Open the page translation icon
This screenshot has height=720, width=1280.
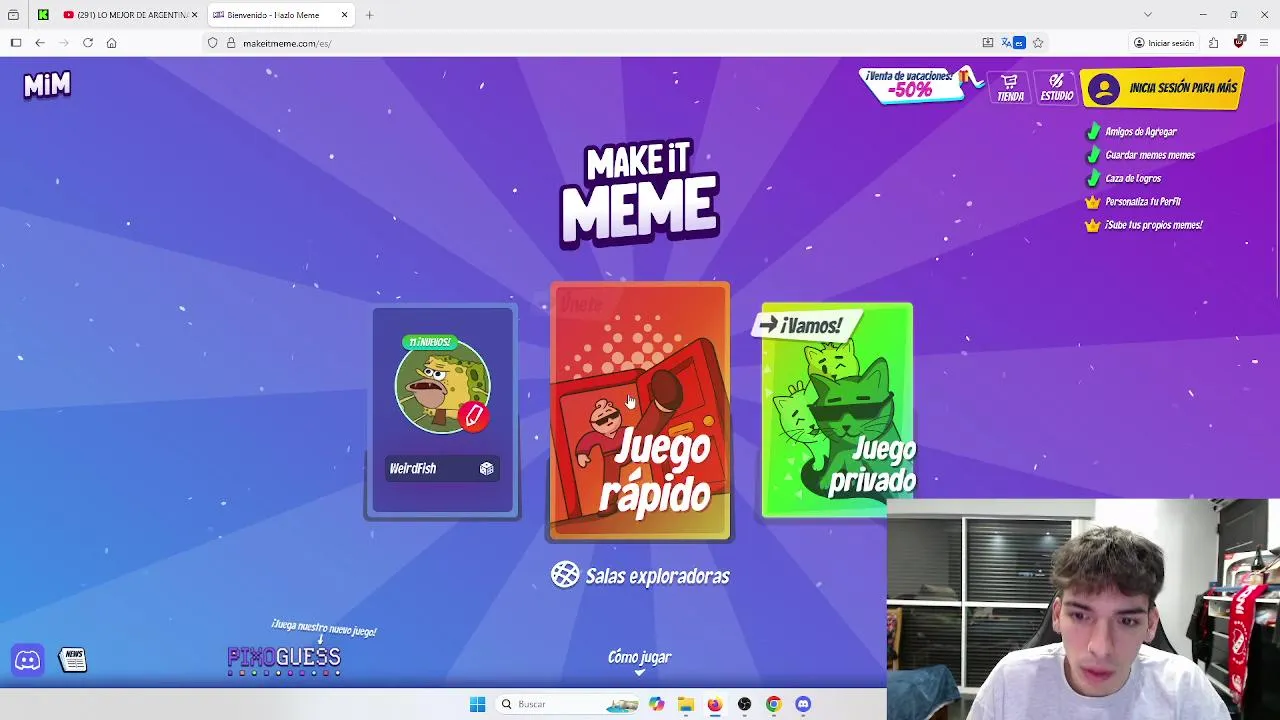click(1013, 43)
